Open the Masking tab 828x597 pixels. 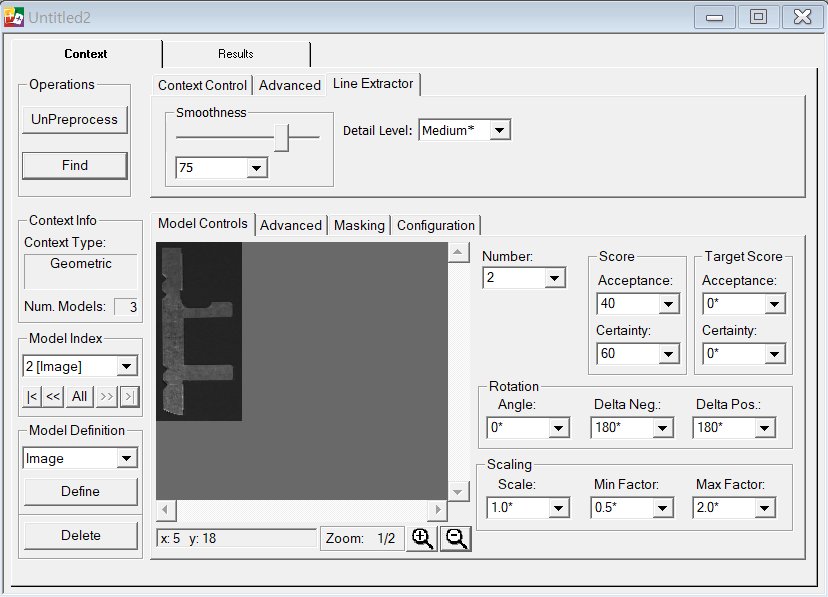click(360, 225)
